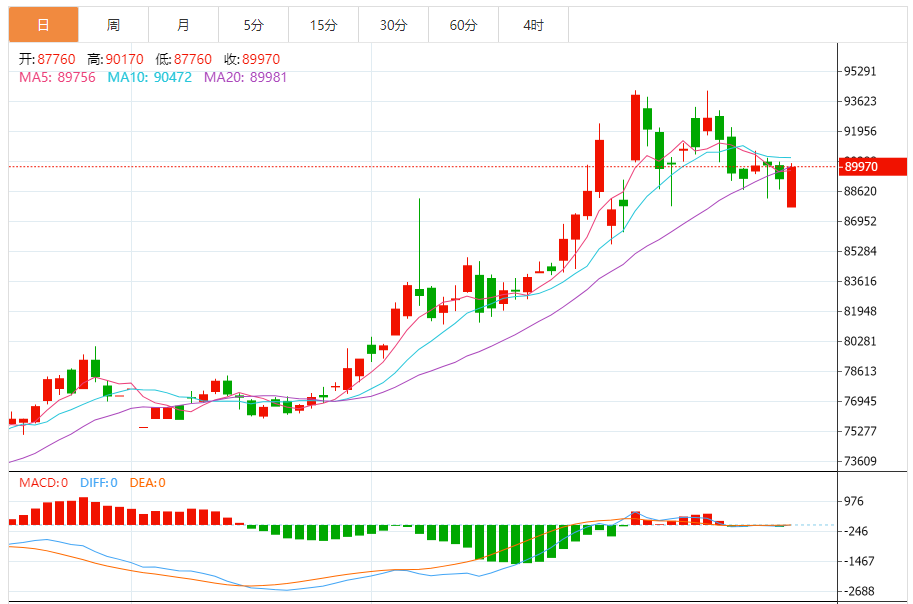Click the orange DEA indicator label
Viewport: 913px width, 604px height.
pyautogui.click(x=148, y=483)
